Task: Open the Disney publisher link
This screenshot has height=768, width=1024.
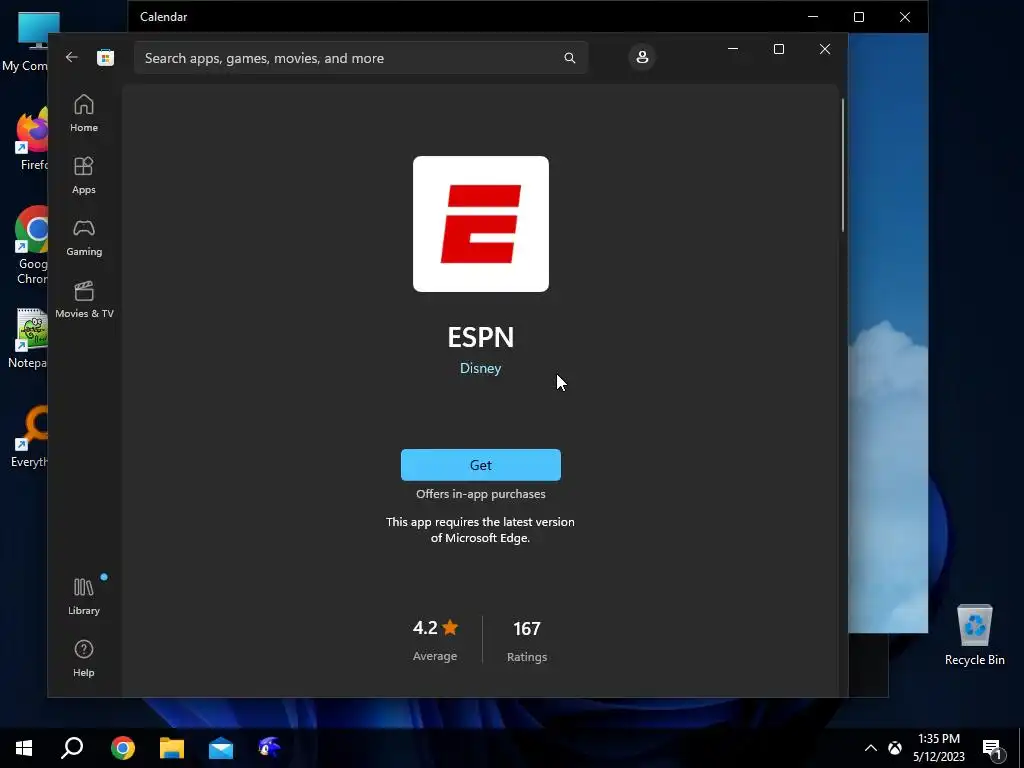Action: [481, 368]
